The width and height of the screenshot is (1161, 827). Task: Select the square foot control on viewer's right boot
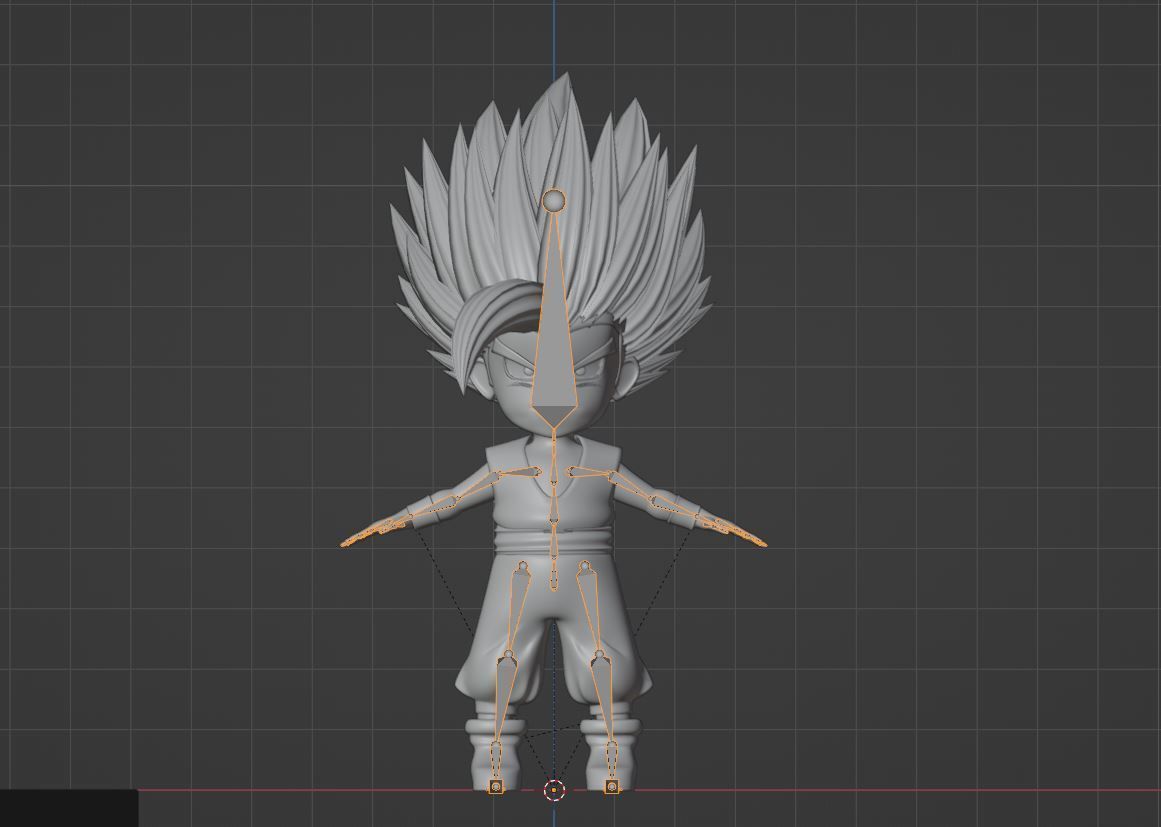click(x=612, y=786)
